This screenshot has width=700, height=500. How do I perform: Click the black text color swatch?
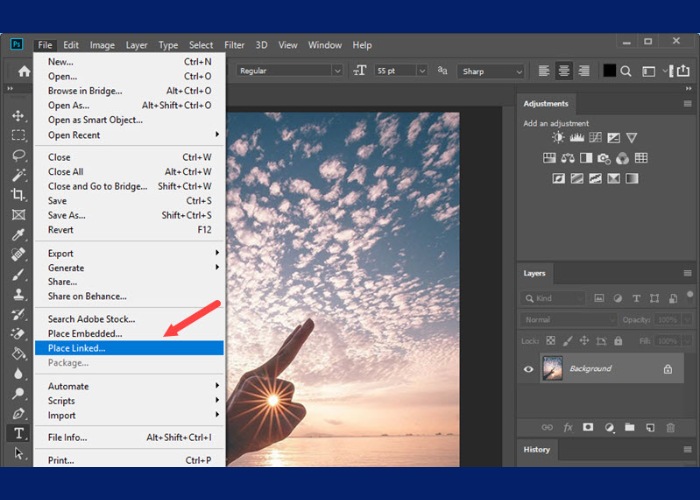pos(609,71)
